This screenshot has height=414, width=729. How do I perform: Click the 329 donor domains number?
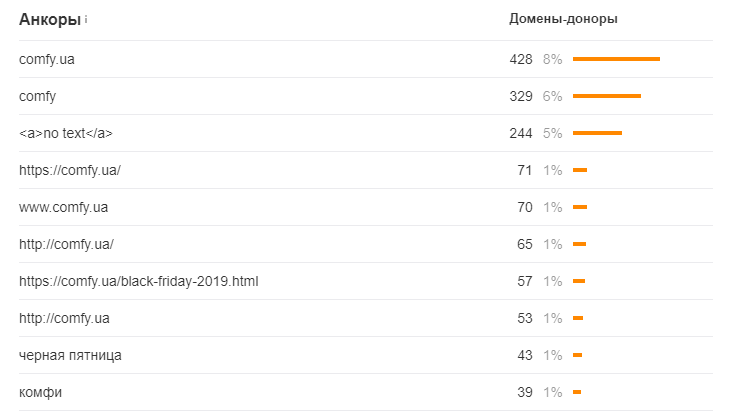[520, 96]
